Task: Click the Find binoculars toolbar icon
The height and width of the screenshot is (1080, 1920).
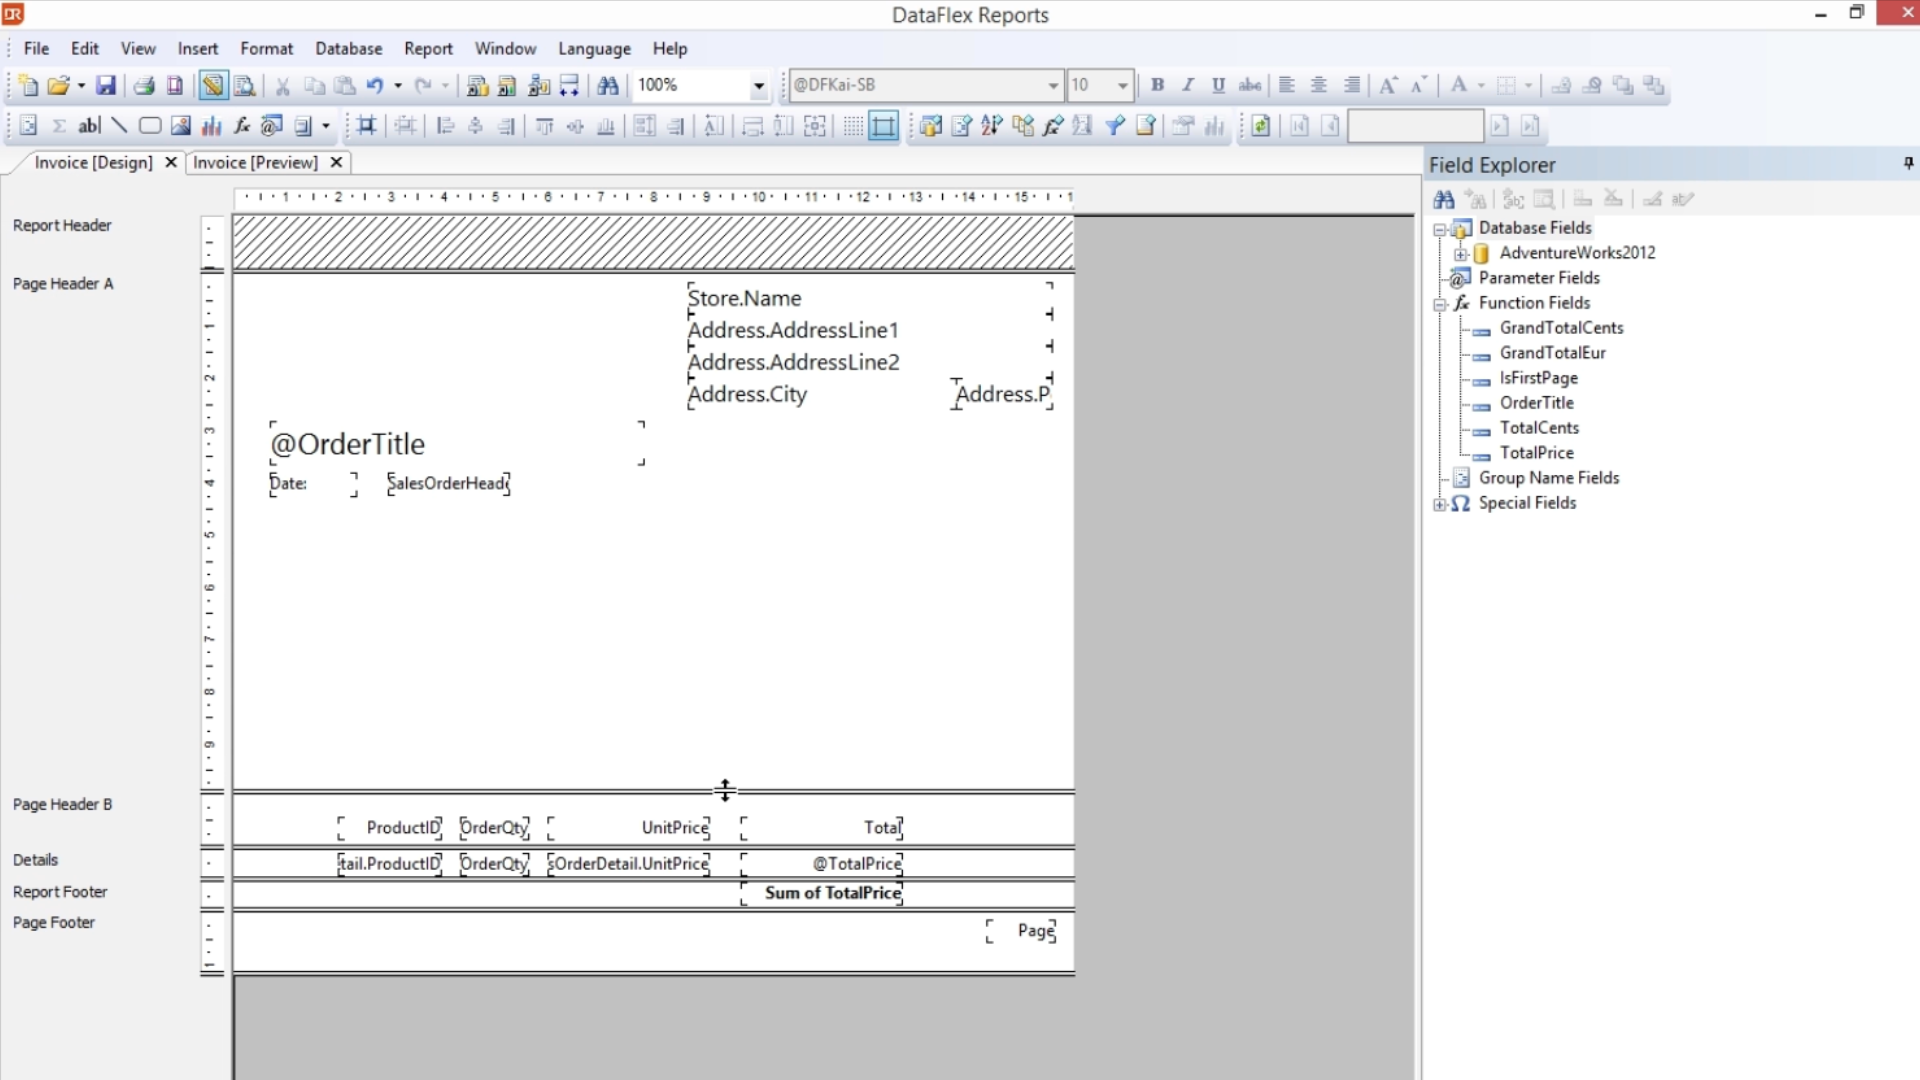Action: (x=607, y=86)
